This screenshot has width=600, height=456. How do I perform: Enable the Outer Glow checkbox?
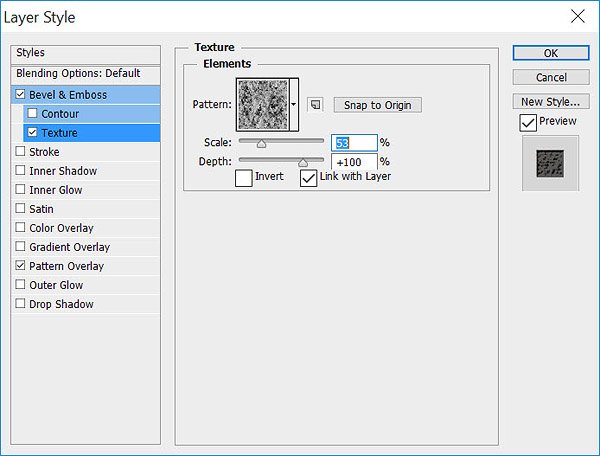[x=20, y=285]
